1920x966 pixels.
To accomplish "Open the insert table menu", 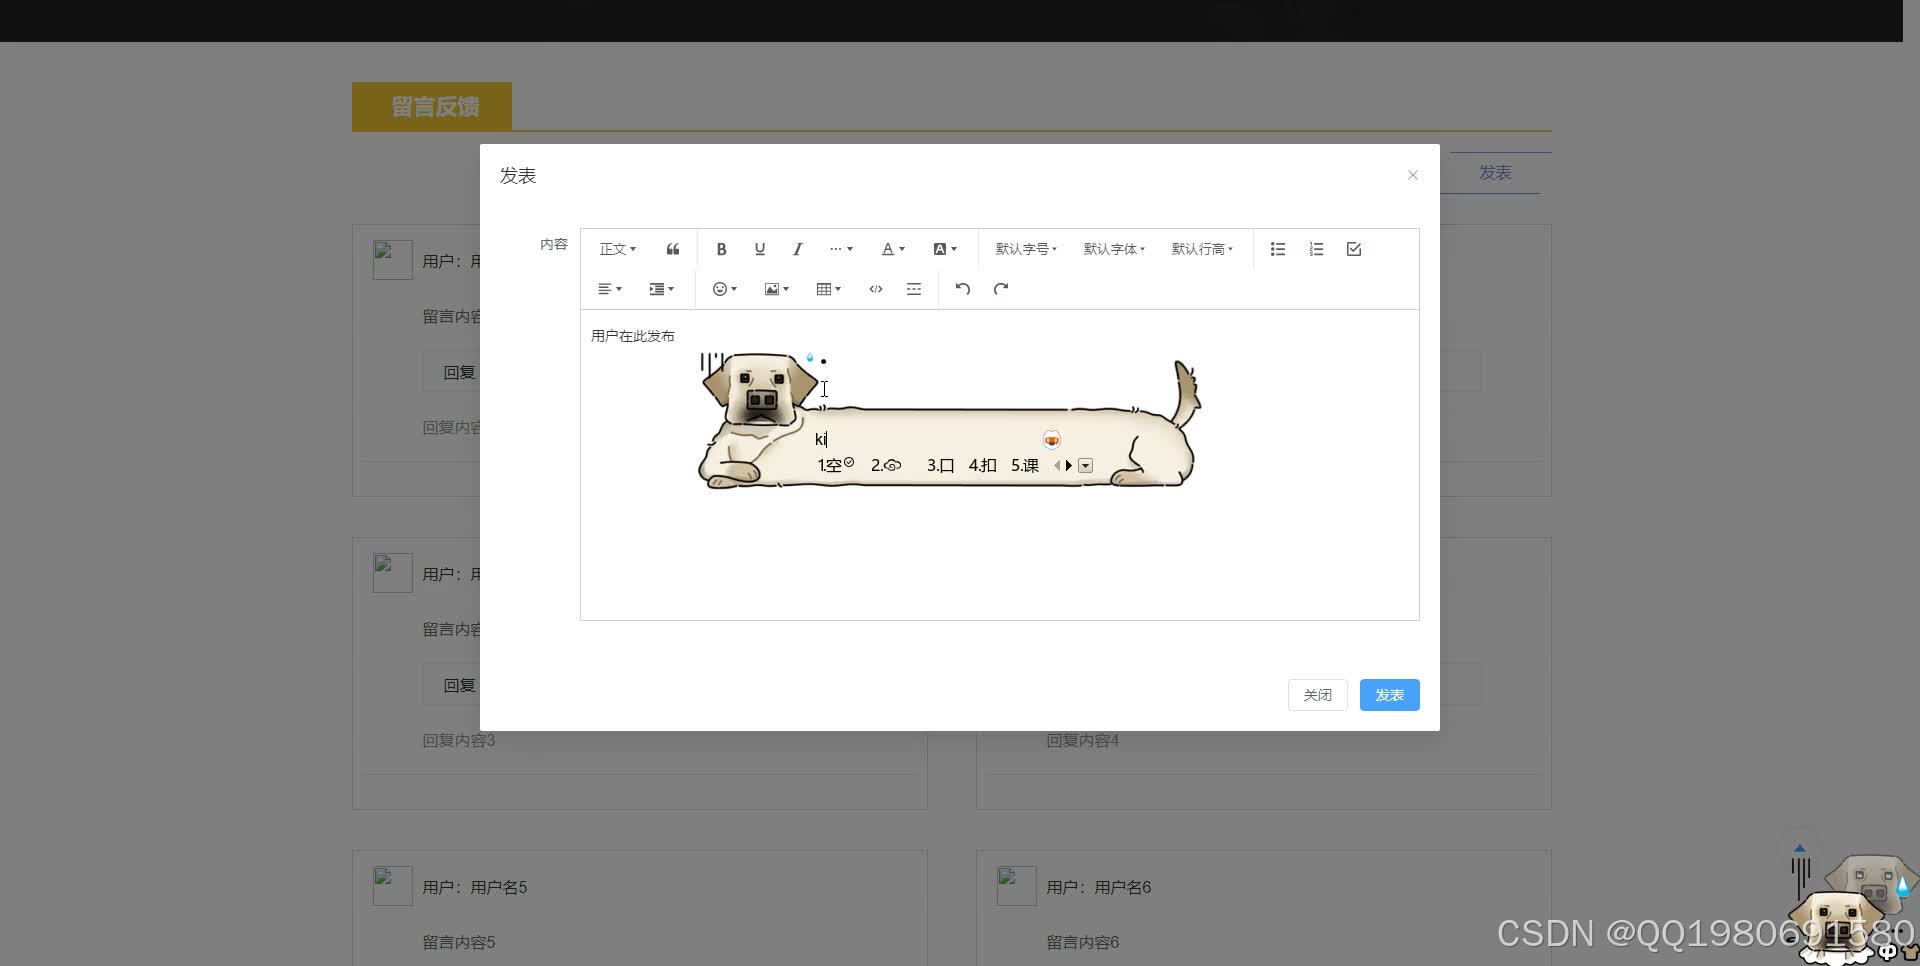I will click(829, 289).
